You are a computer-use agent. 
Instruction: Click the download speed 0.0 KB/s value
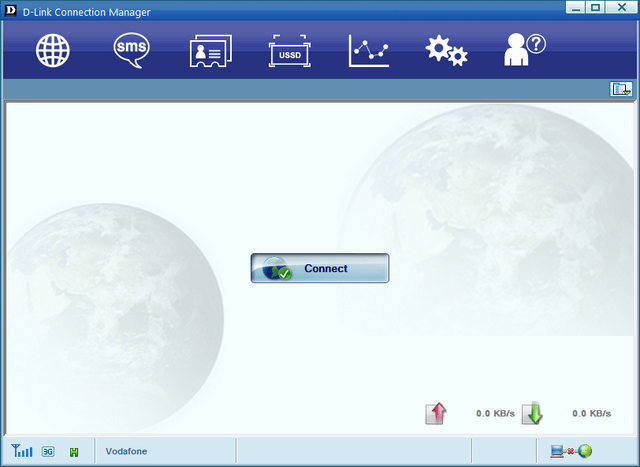coord(591,413)
